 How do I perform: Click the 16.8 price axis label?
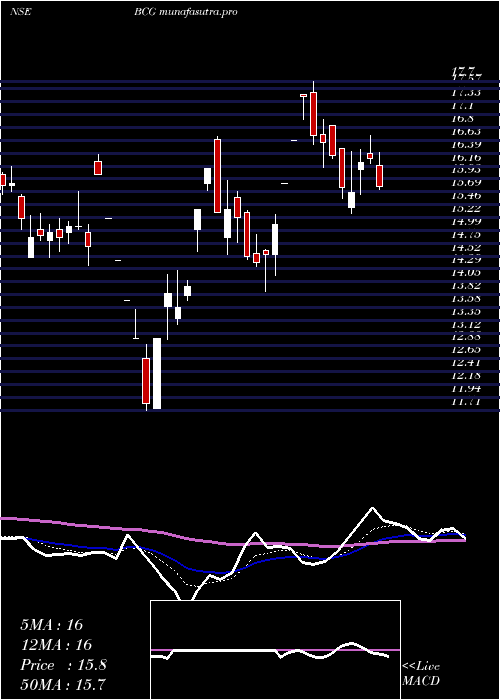click(x=462, y=119)
